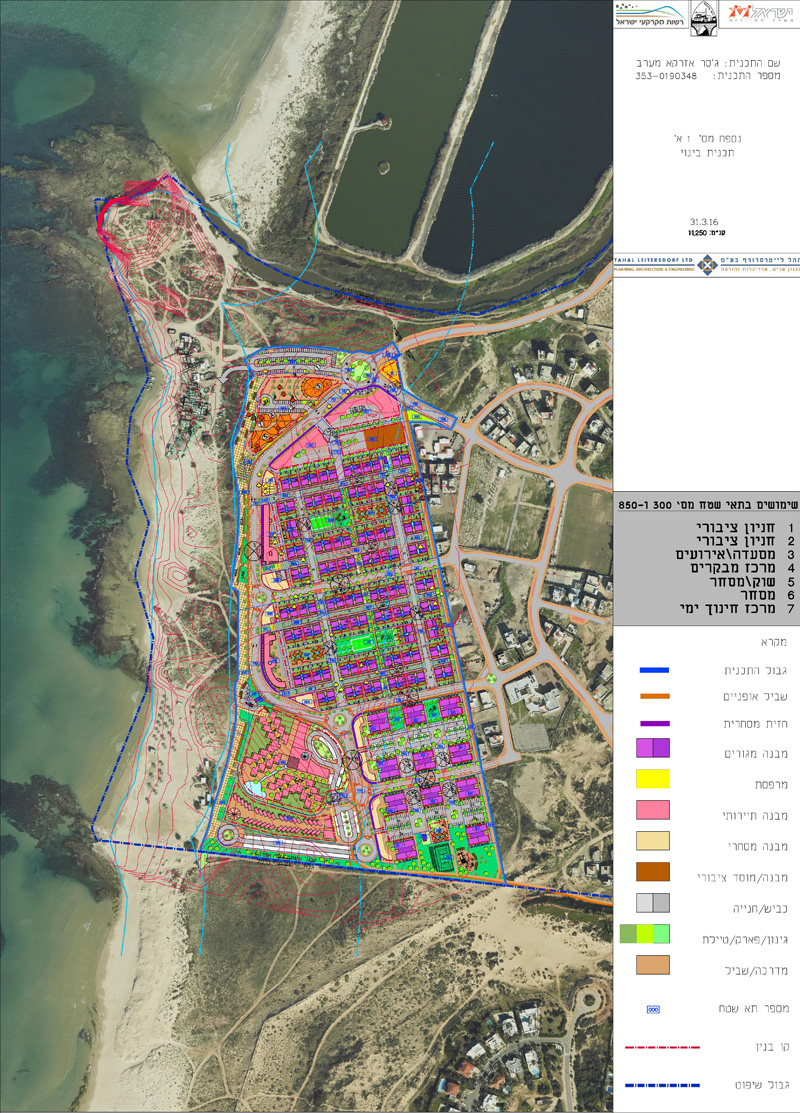
Task: Select the blue גבול התכנית legend line
Action: [x=654, y=669]
